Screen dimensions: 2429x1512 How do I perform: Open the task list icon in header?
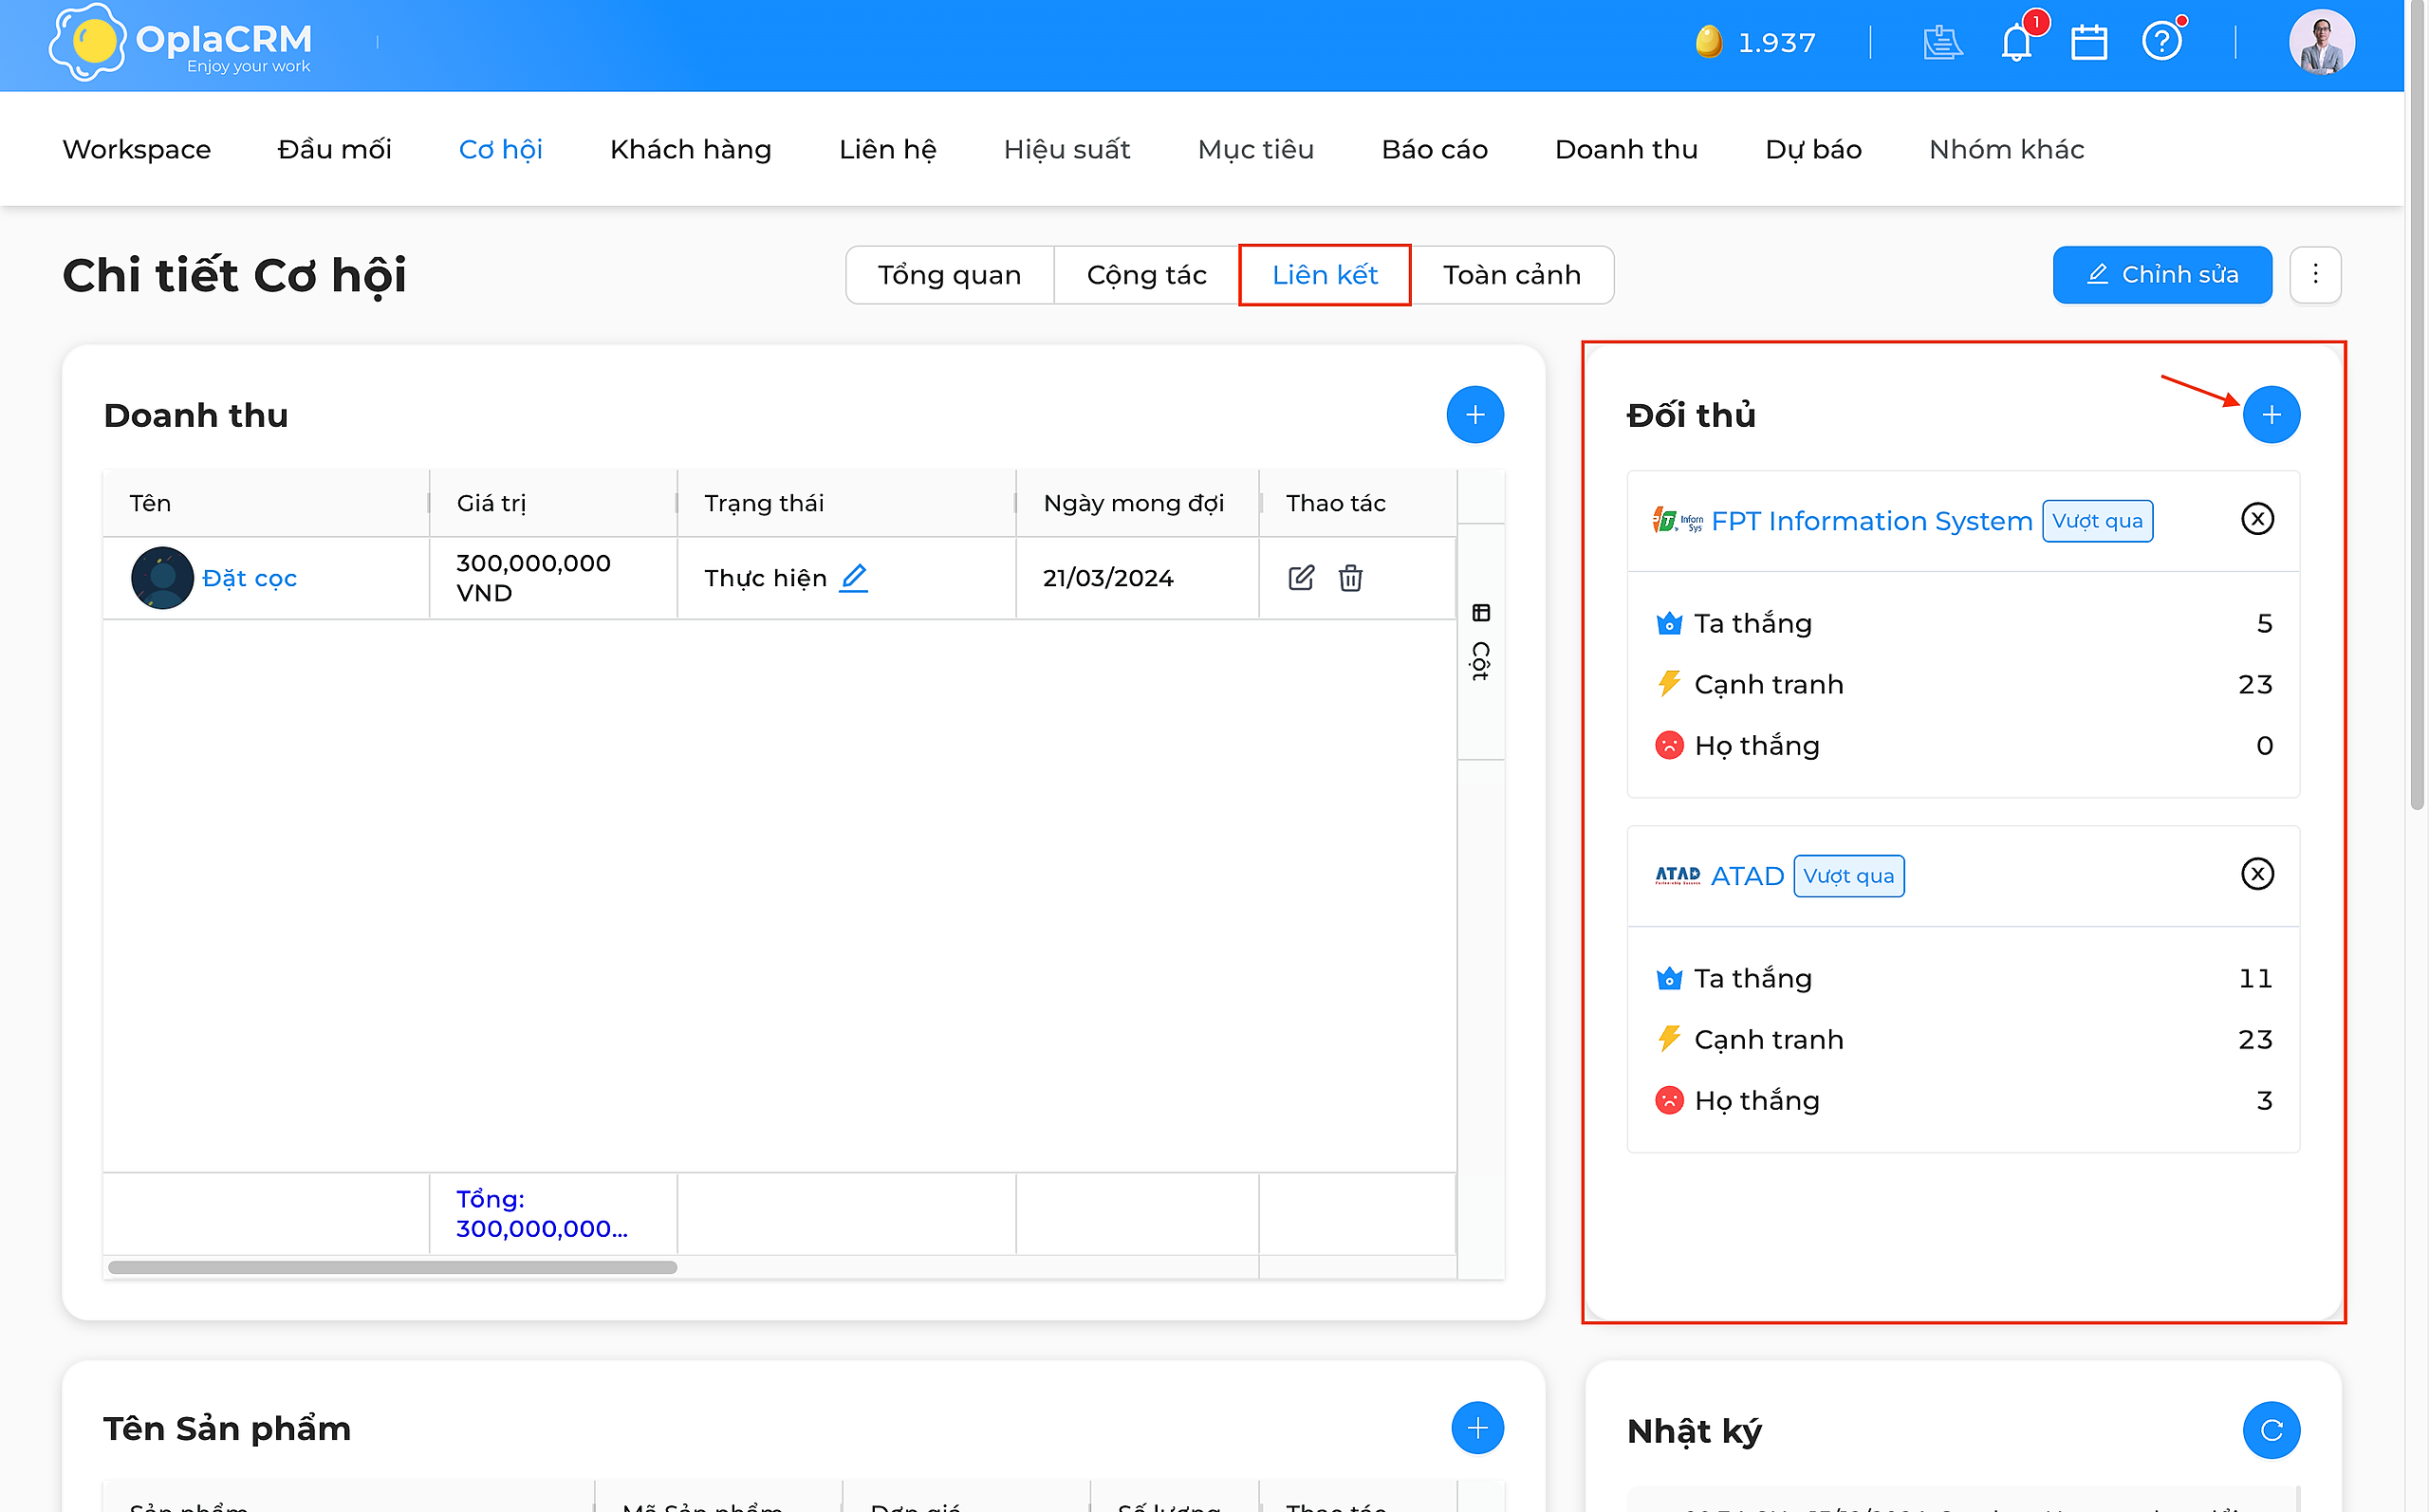click(x=1942, y=42)
